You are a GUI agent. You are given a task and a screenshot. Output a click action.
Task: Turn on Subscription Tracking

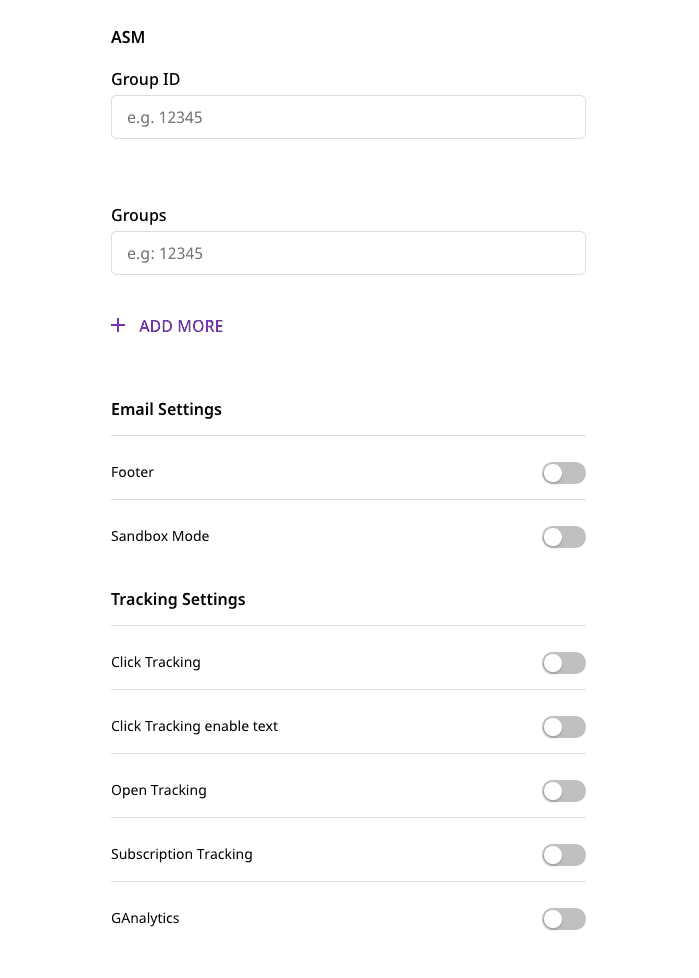(x=563, y=854)
